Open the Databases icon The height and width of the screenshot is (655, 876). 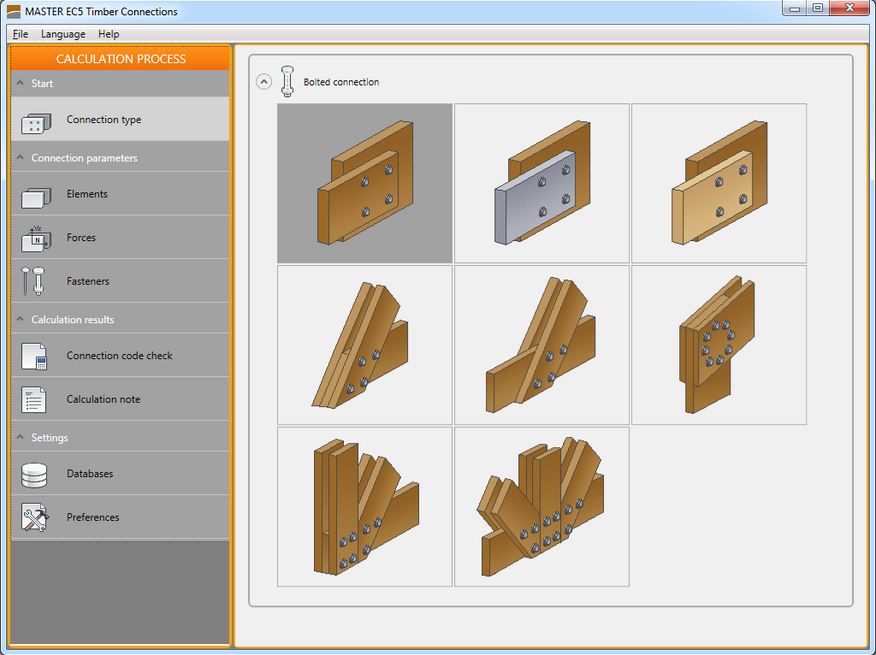coord(35,474)
